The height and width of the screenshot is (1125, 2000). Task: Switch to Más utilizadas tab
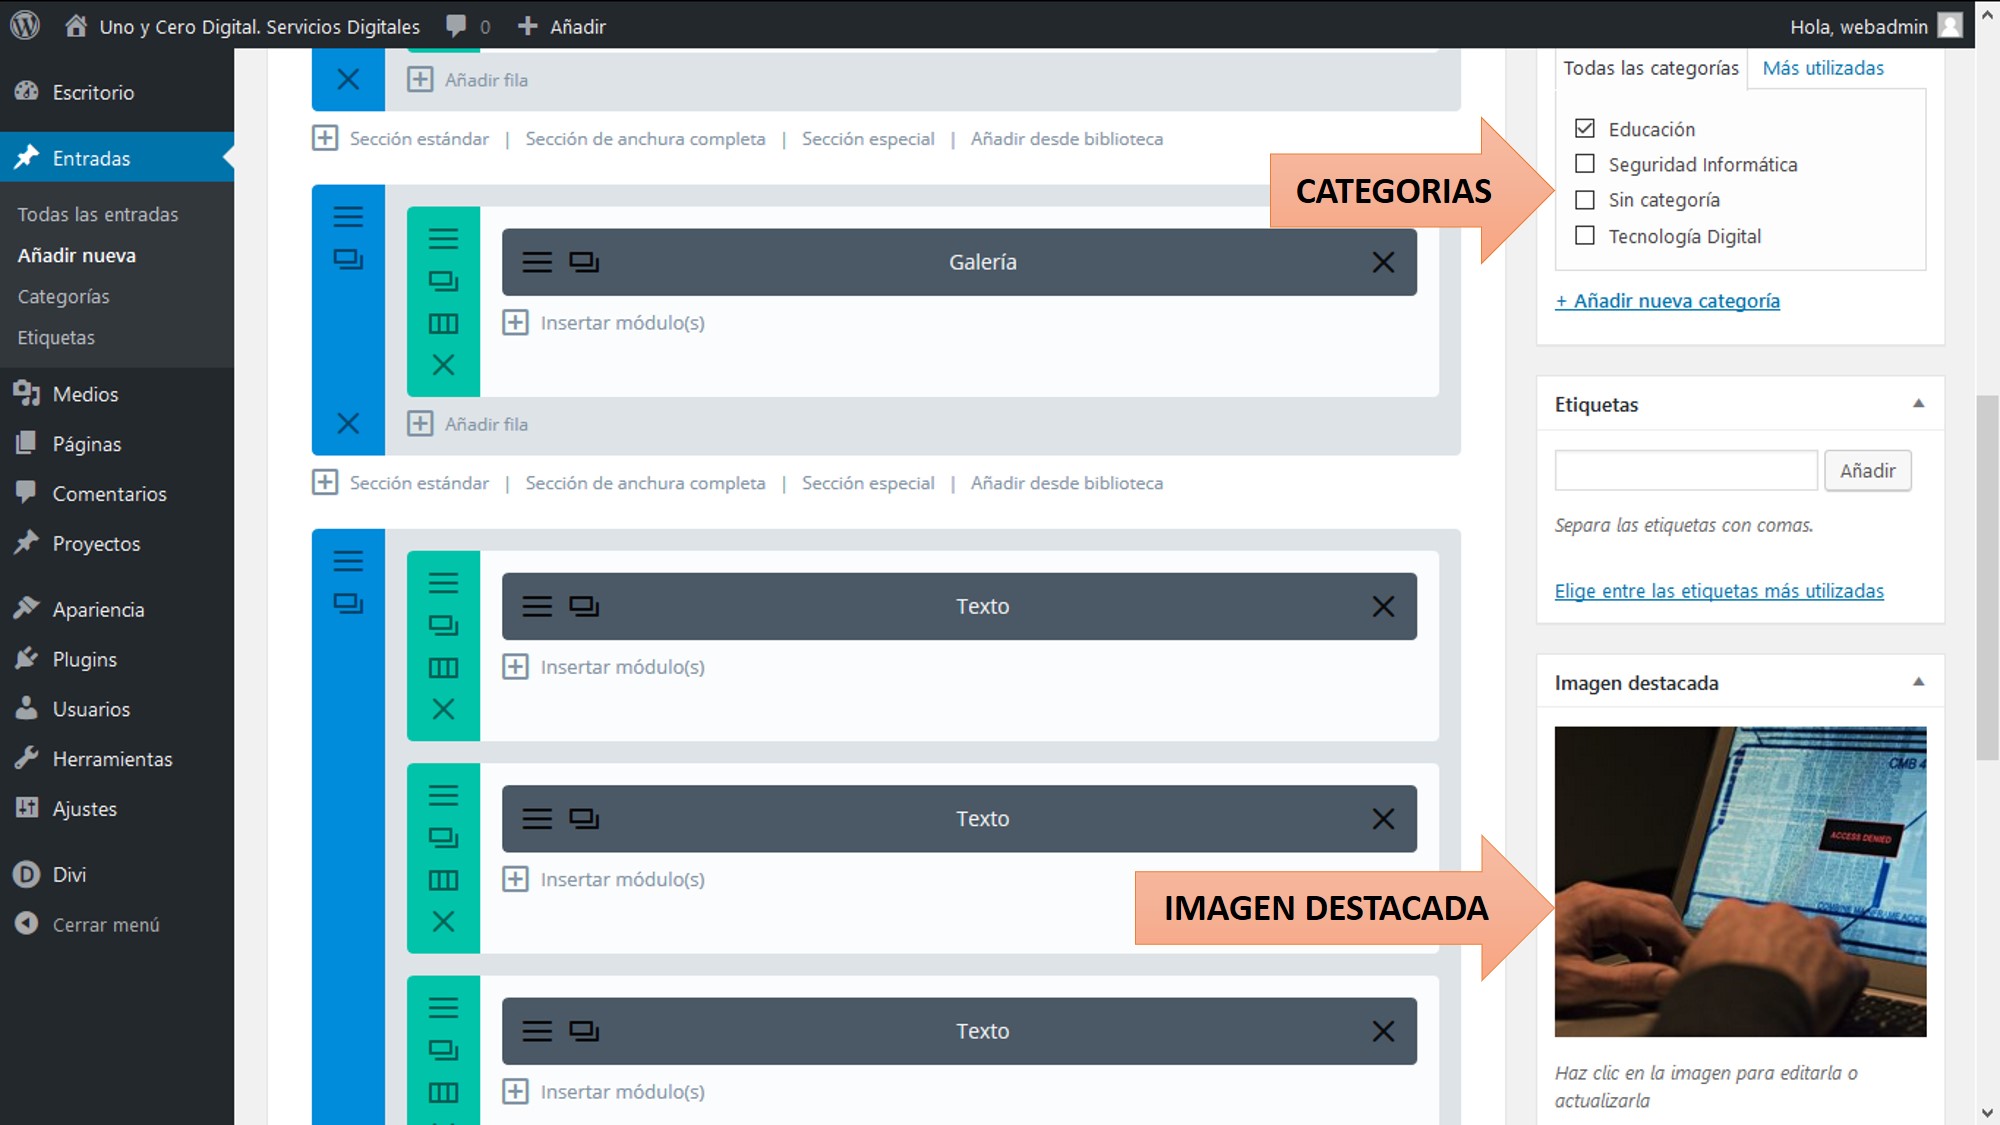[x=1822, y=68]
